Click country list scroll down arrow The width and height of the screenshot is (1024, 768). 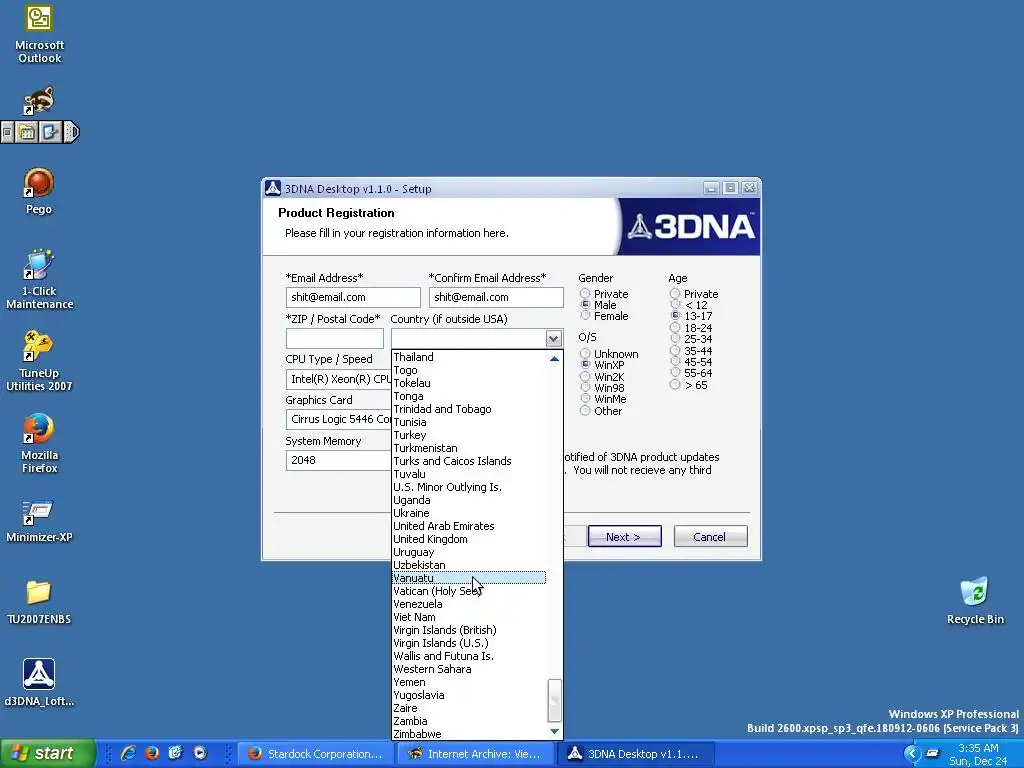tap(554, 732)
